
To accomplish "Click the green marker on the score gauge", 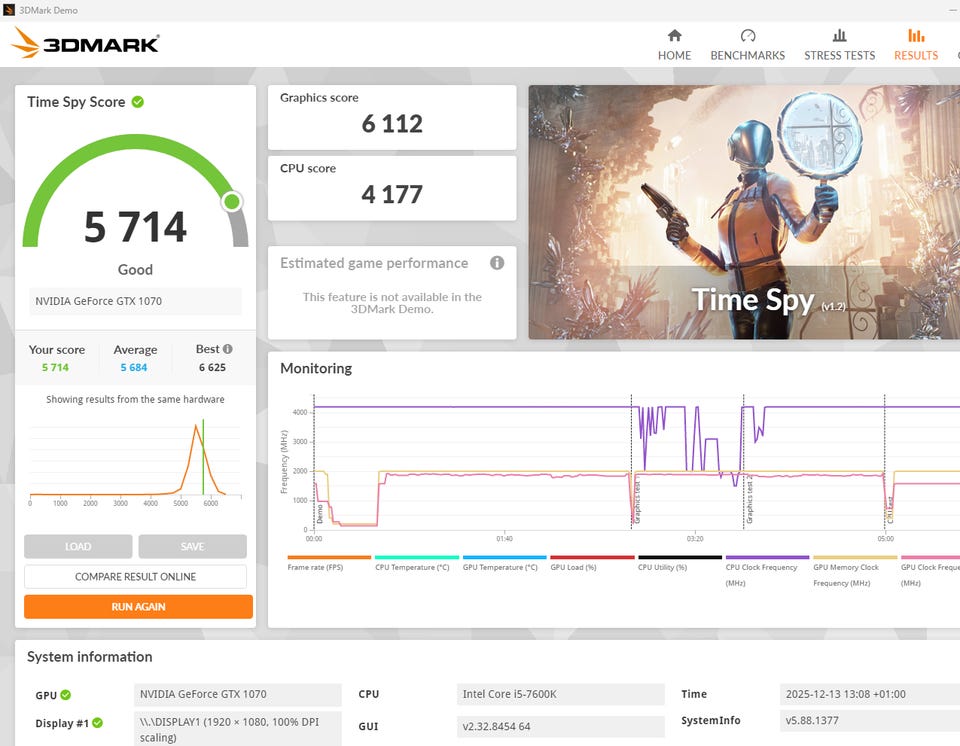I will 232,202.
